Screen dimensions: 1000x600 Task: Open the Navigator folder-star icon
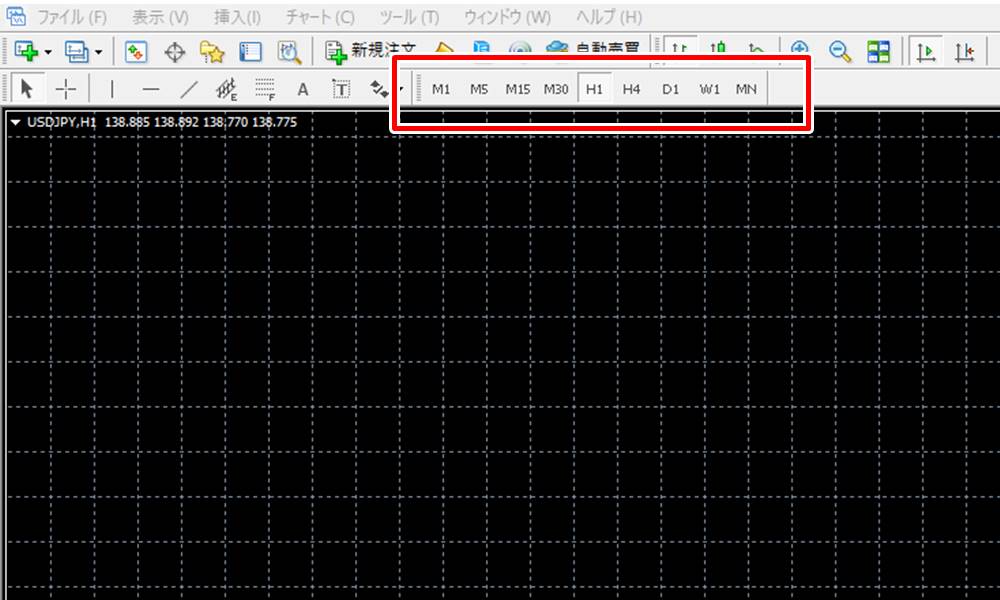tap(212, 51)
